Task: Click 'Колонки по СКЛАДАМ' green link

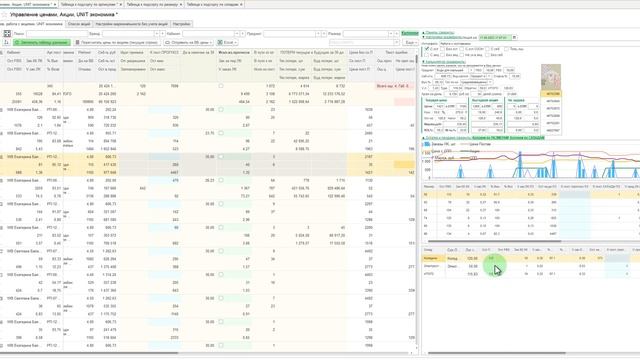Action: [x=527, y=138]
